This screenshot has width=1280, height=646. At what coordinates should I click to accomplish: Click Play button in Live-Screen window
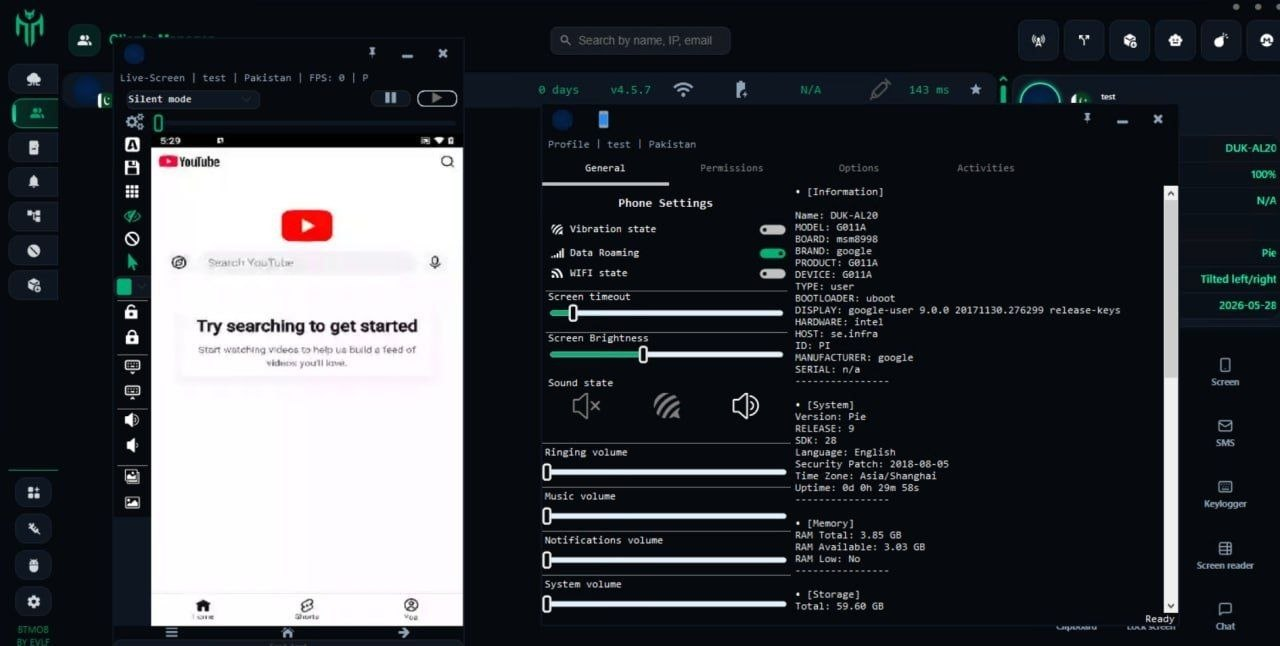[437, 98]
